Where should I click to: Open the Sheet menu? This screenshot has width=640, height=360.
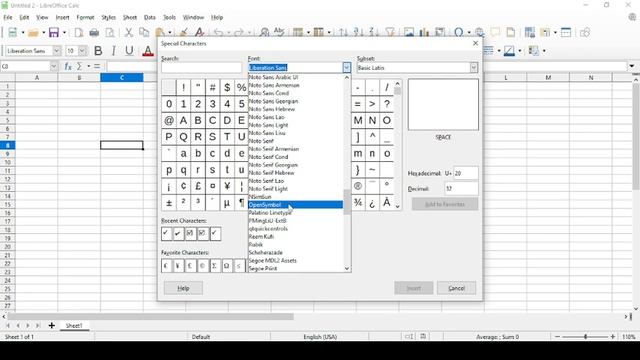[x=130, y=18]
